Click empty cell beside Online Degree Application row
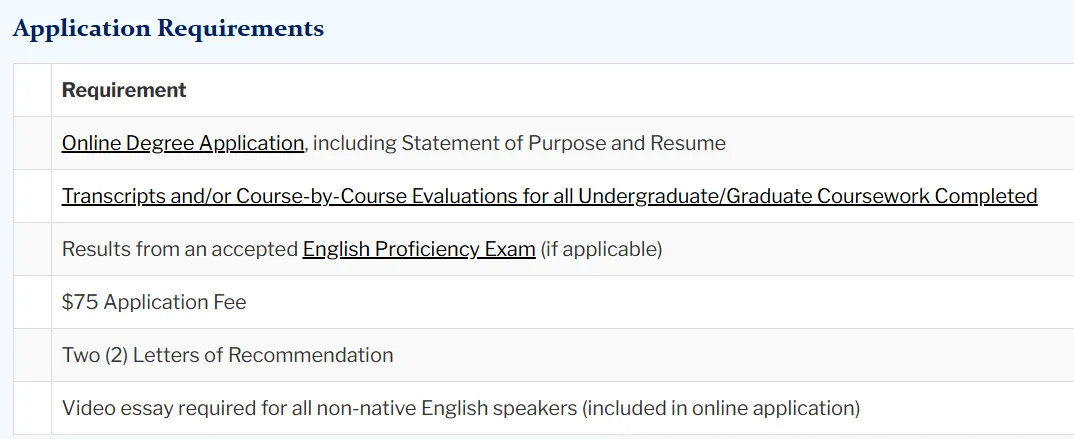Screen dimensions: 1074x439 [x=32, y=143]
